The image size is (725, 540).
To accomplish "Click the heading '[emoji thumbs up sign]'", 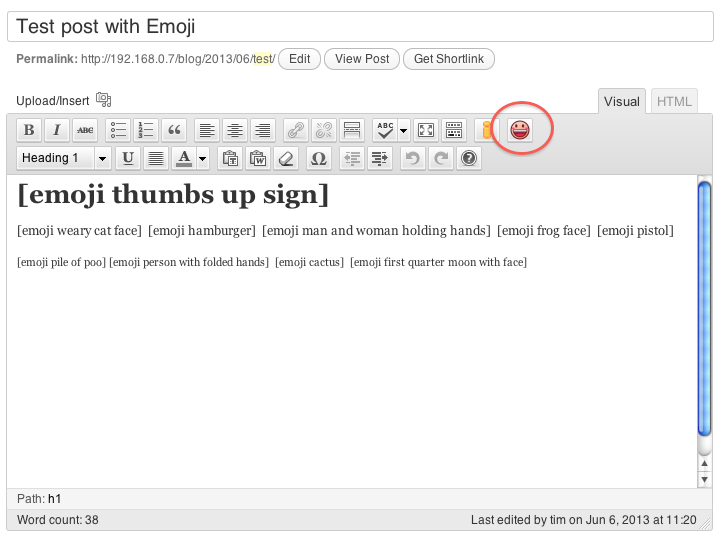I will pyautogui.click(x=173, y=196).
